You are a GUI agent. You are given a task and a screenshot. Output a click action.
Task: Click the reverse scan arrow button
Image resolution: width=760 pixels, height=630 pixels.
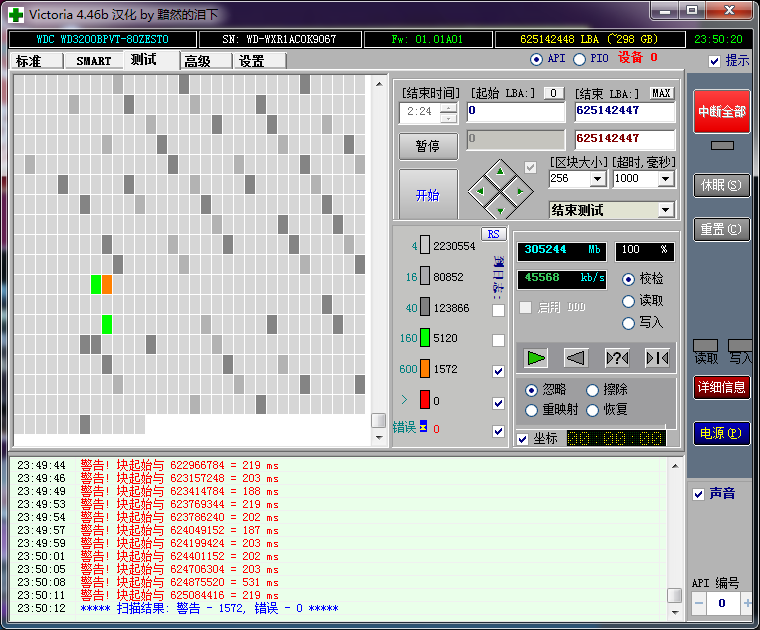pyautogui.click(x=576, y=358)
